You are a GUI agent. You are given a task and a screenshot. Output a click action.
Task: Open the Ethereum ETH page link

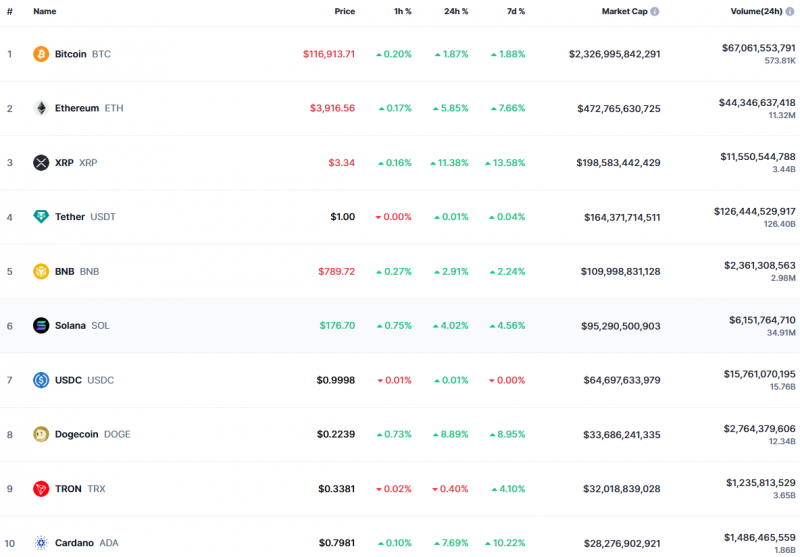(89, 108)
